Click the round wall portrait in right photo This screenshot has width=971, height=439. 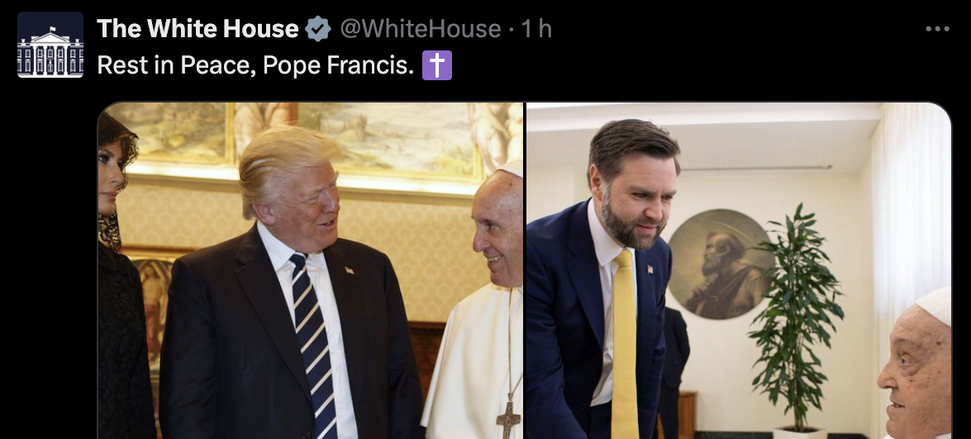[718, 264]
